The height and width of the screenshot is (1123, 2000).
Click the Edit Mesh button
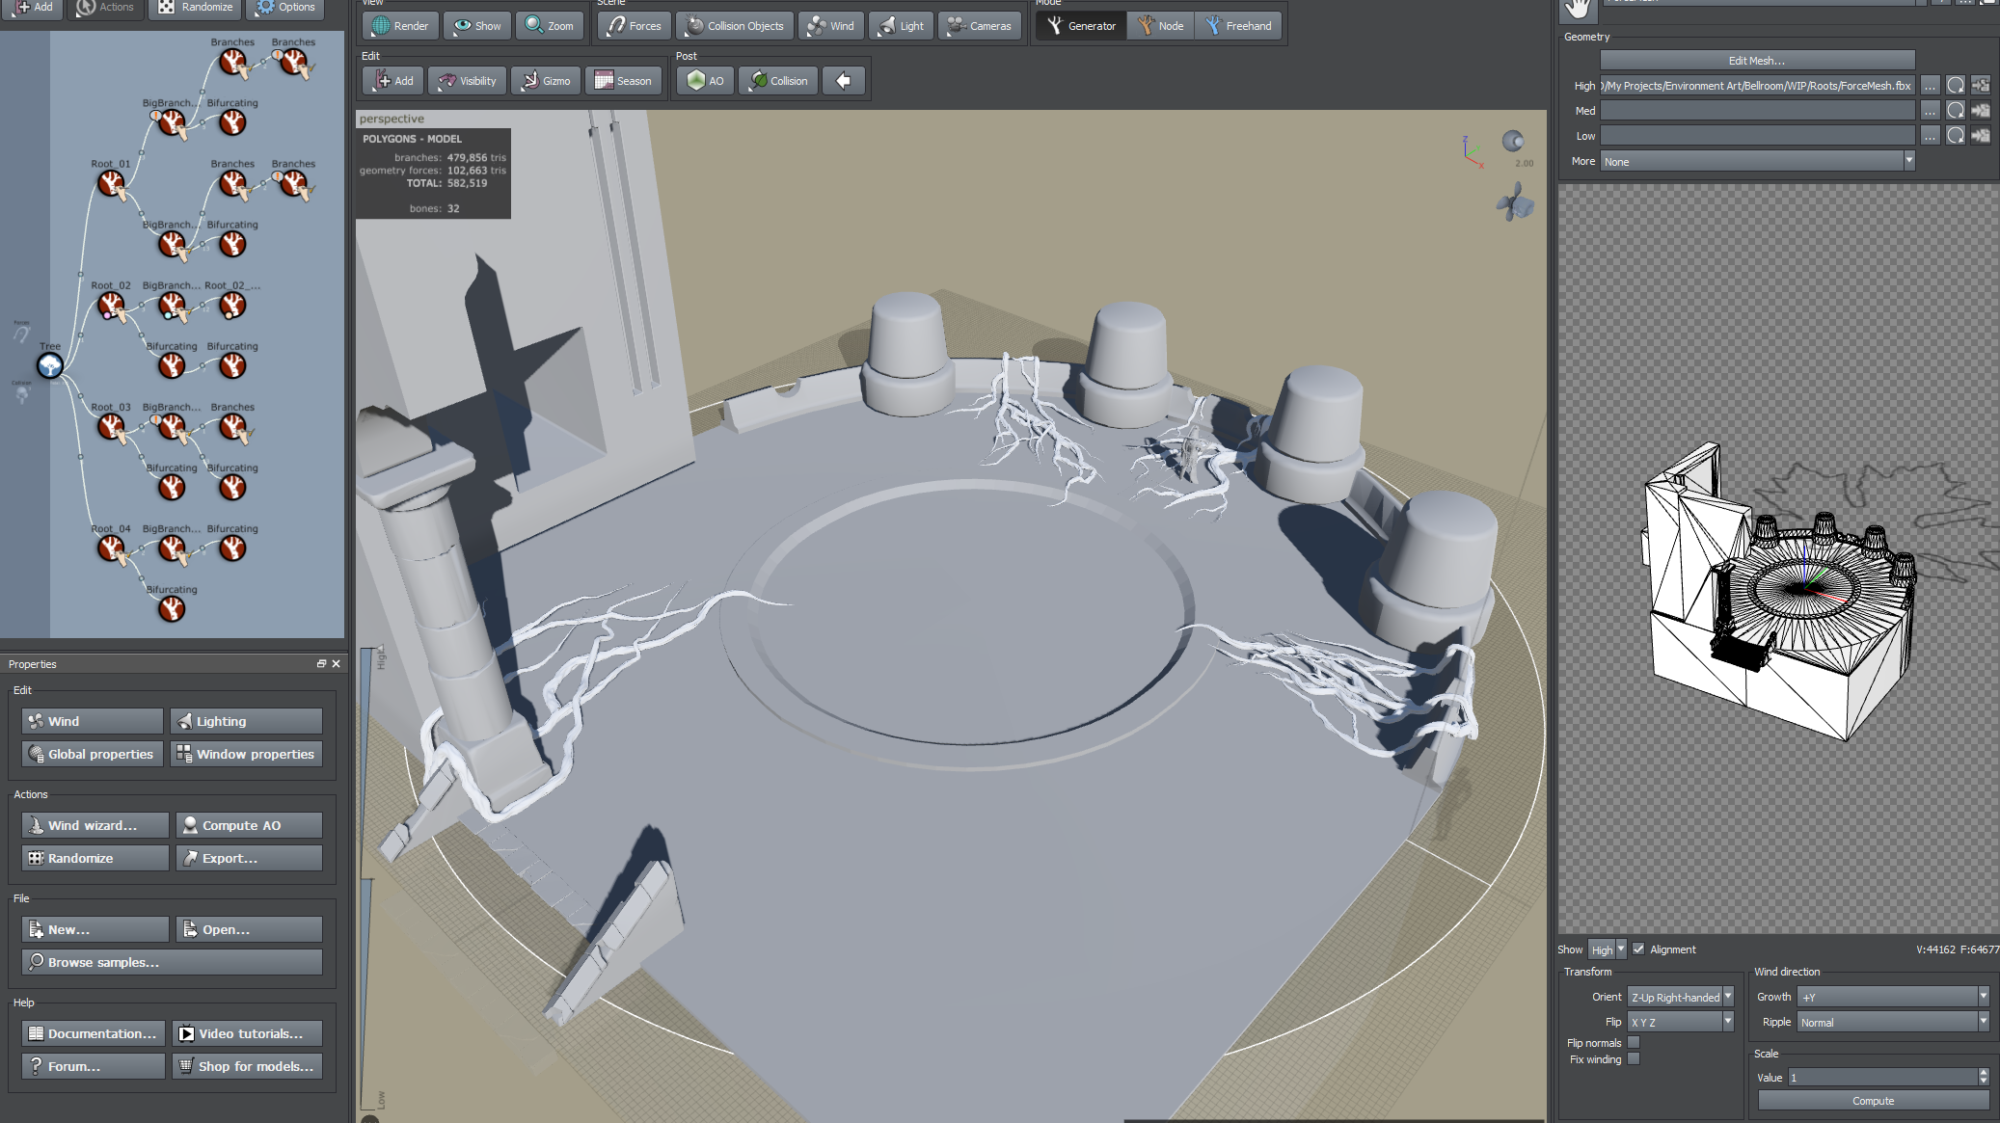click(x=1756, y=61)
